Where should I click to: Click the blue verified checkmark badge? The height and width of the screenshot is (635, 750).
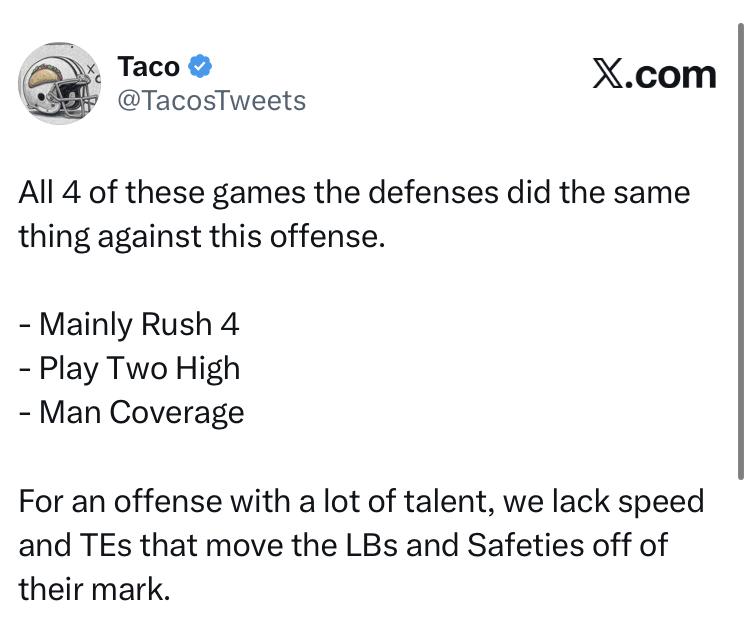click(x=200, y=67)
